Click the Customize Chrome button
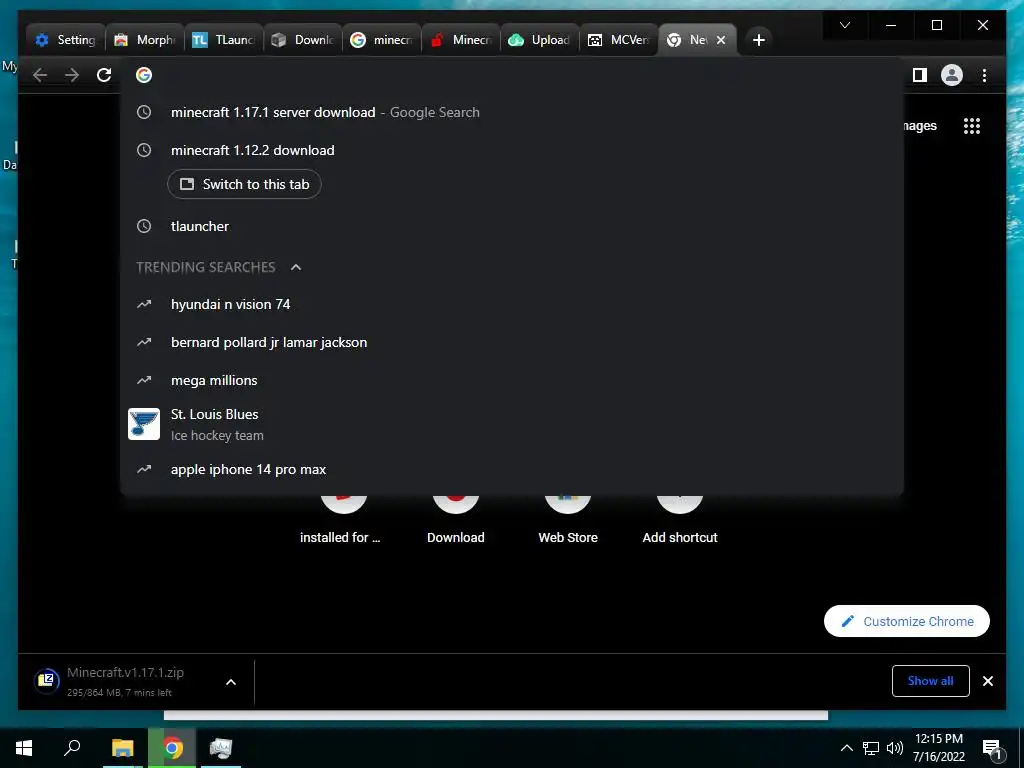Viewport: 1024px width, 768px height. (x=906, y=621)
